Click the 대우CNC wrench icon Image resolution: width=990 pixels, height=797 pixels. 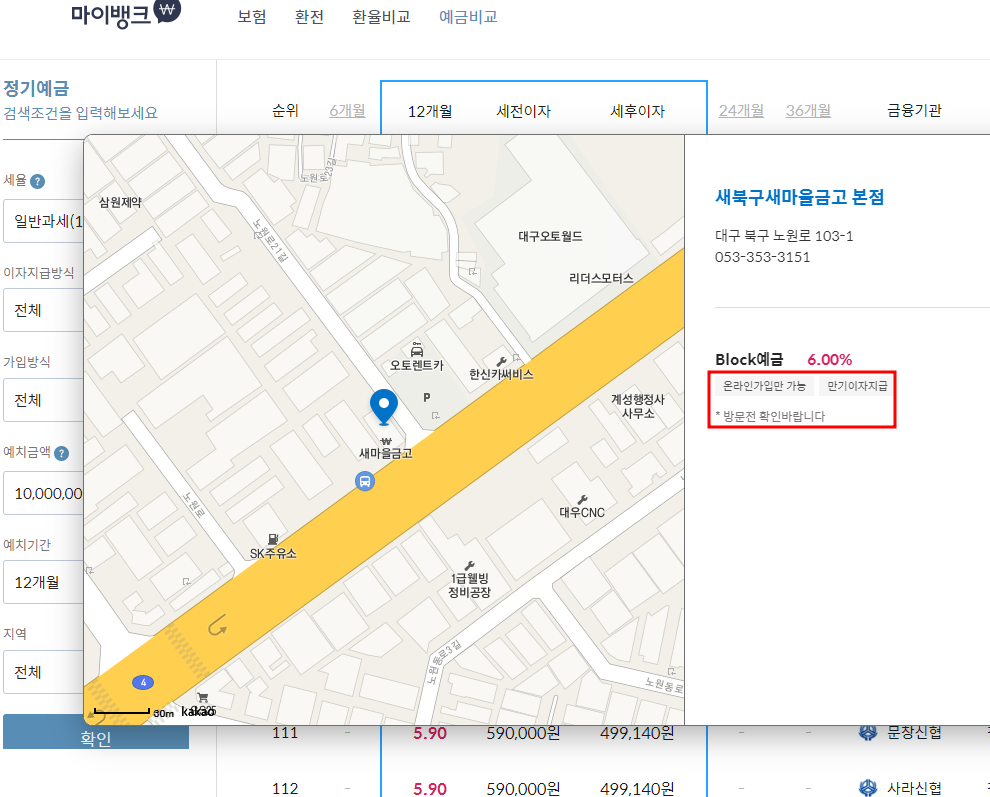coord(582,500)
